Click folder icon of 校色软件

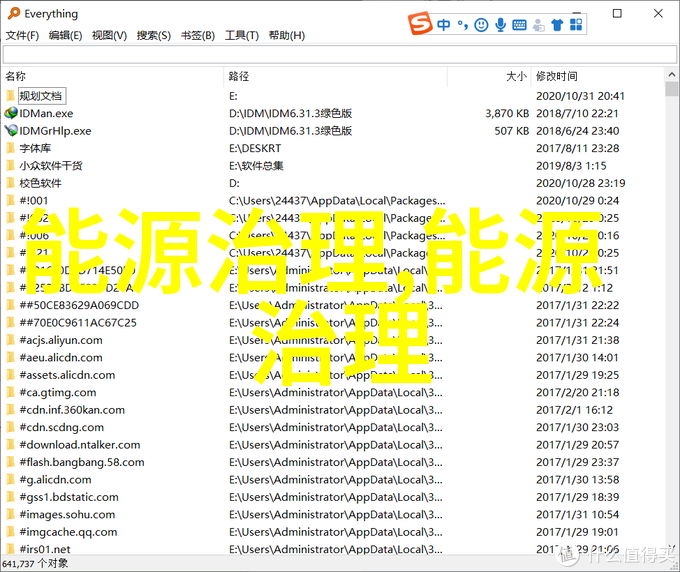[10, 183]
